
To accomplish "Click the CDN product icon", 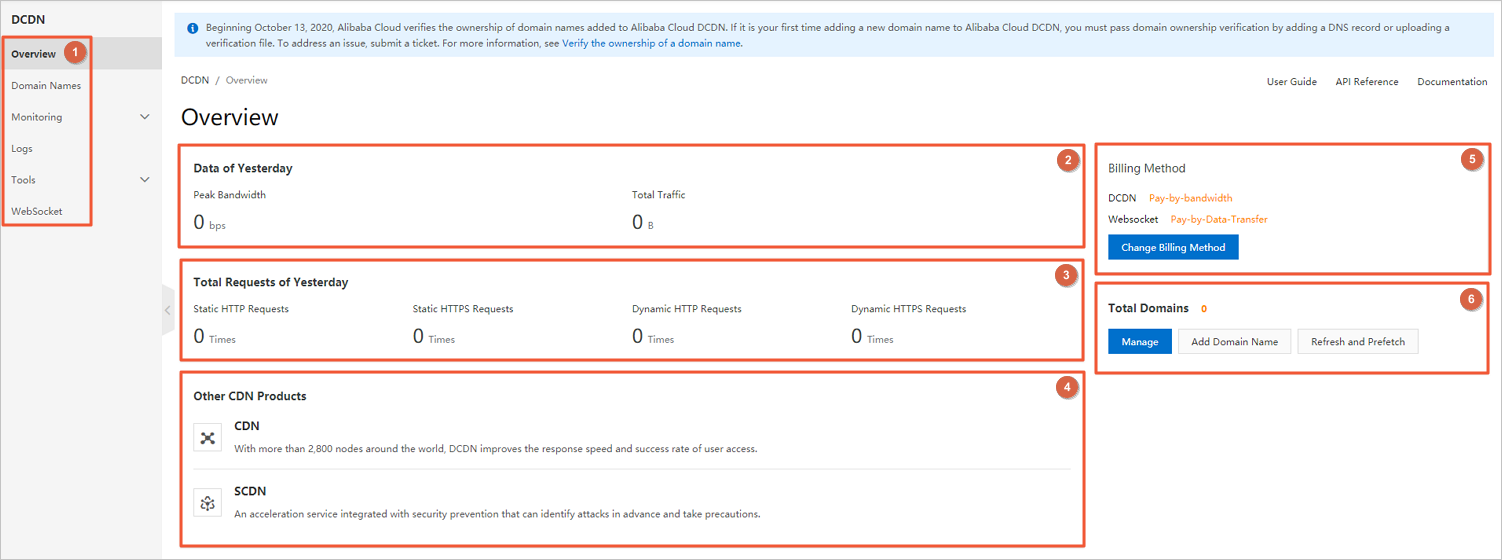I will click(x=208, y=437).
